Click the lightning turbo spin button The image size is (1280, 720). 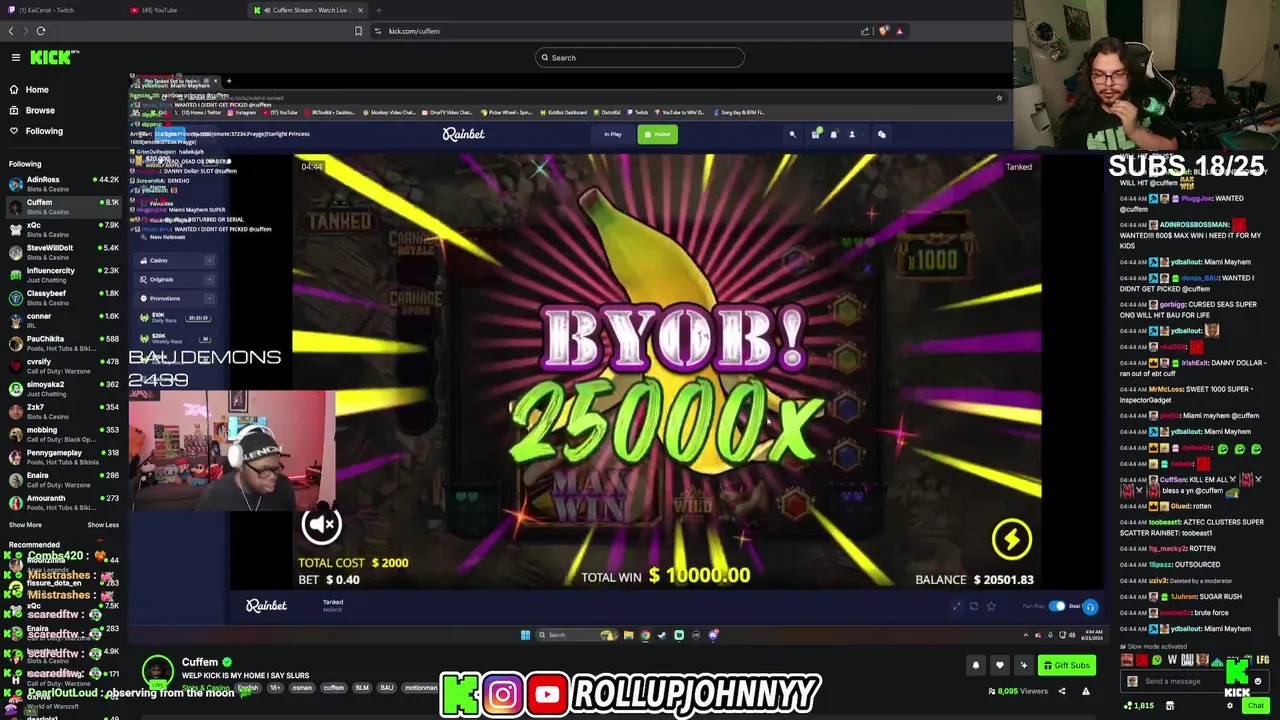[x=1011, y=540]
